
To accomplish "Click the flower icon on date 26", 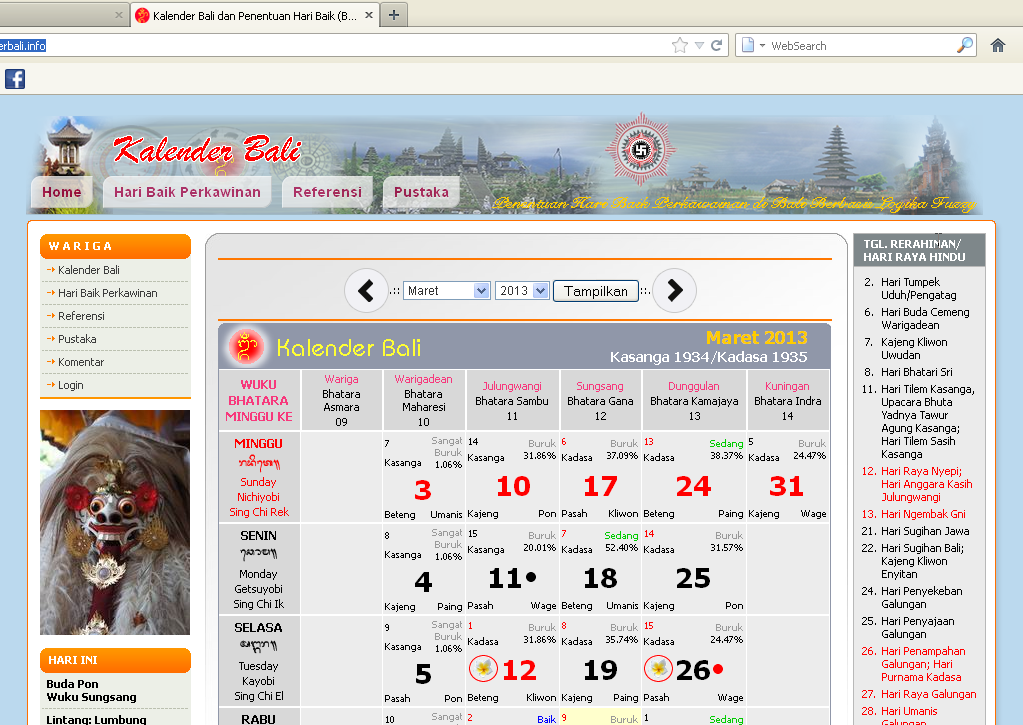I will click(658, 668).
